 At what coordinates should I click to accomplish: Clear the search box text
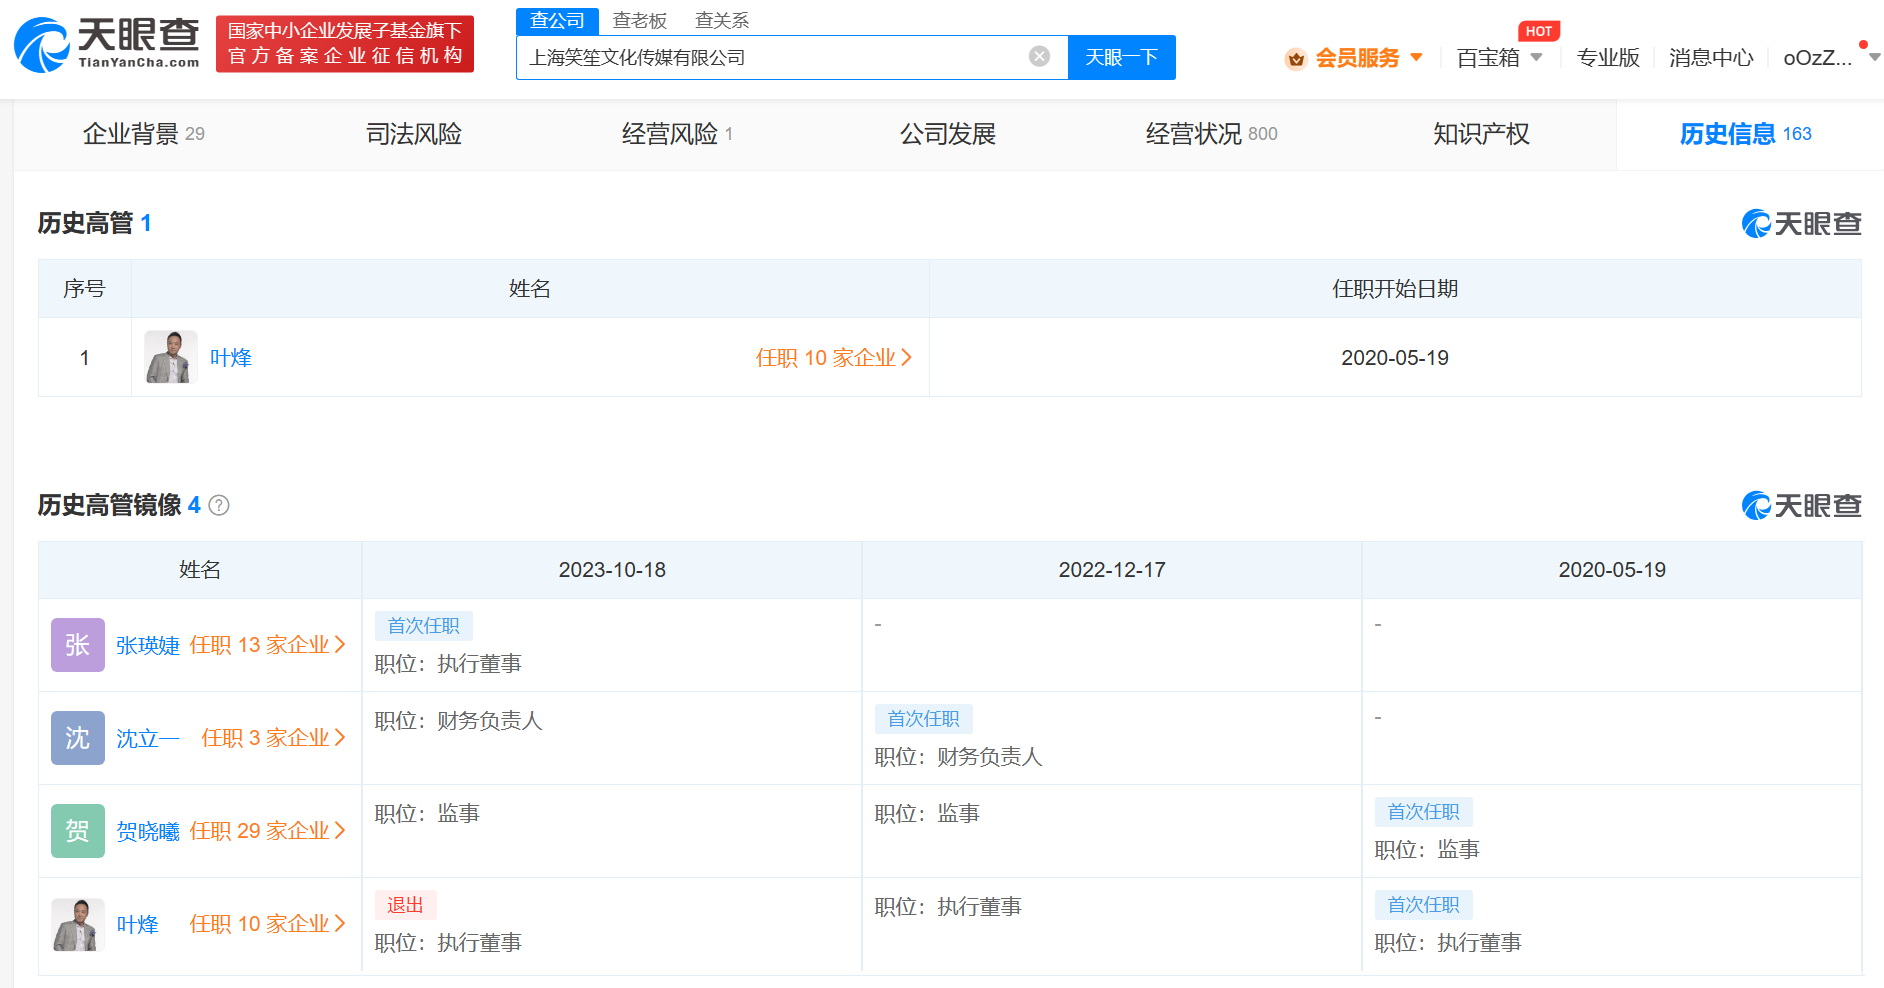point(1040,57)
